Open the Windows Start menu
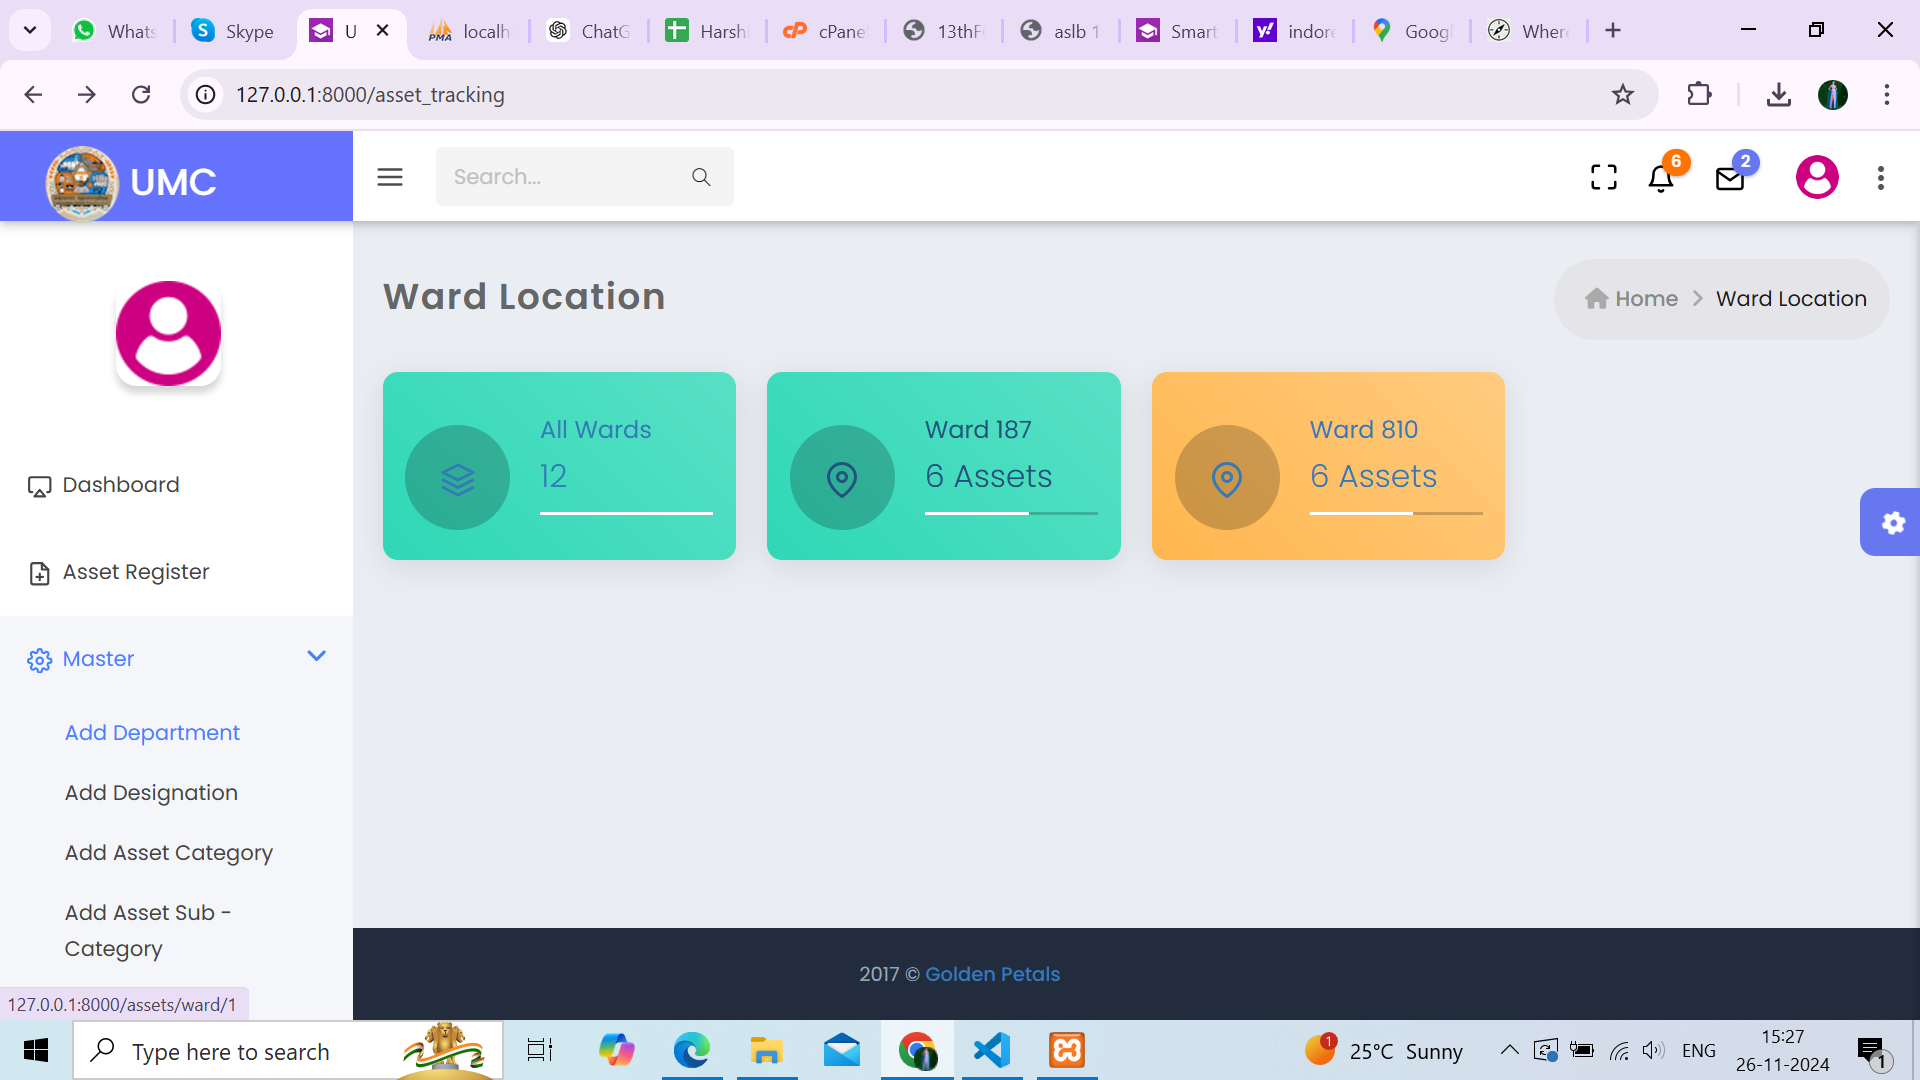Screen dimensions: 1920x1080 [36, 1051]
